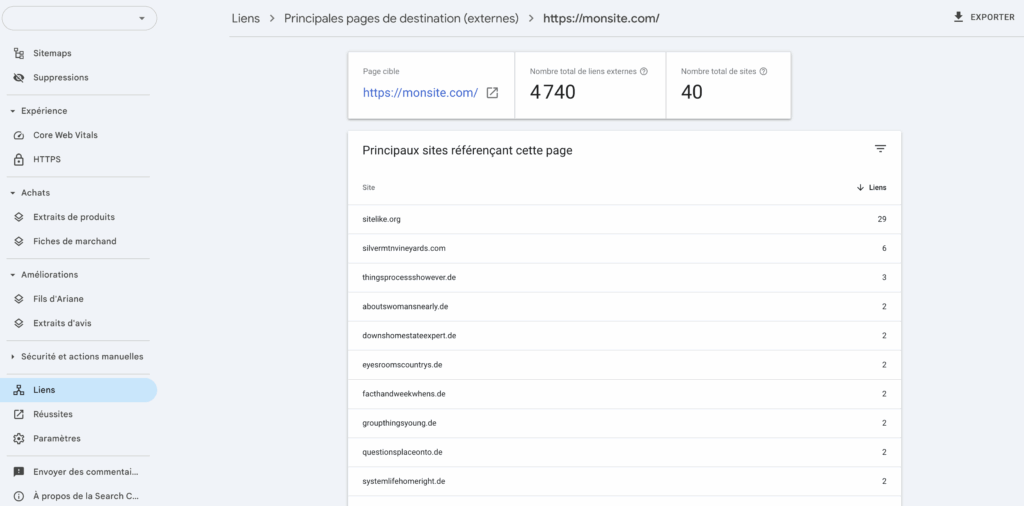
Task: Open Suppressions in the sidebar
Action: pos(60,77)
